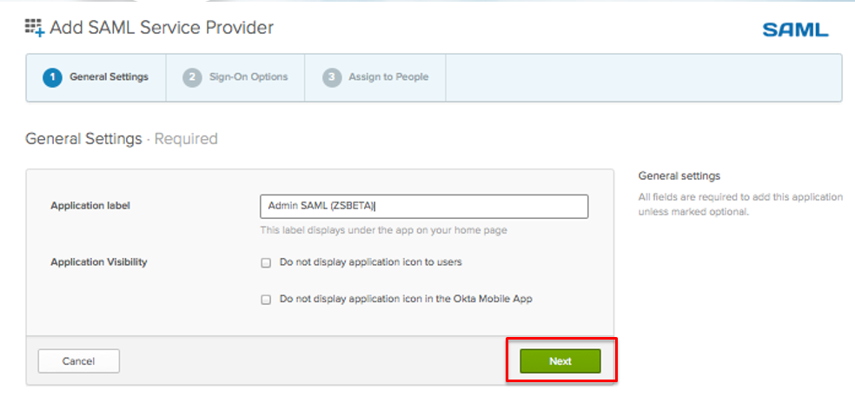Image resolution: width=855 pixels, height=403 pixels.
Task: Click the SAML logo
Action: [x=795, y=30]
